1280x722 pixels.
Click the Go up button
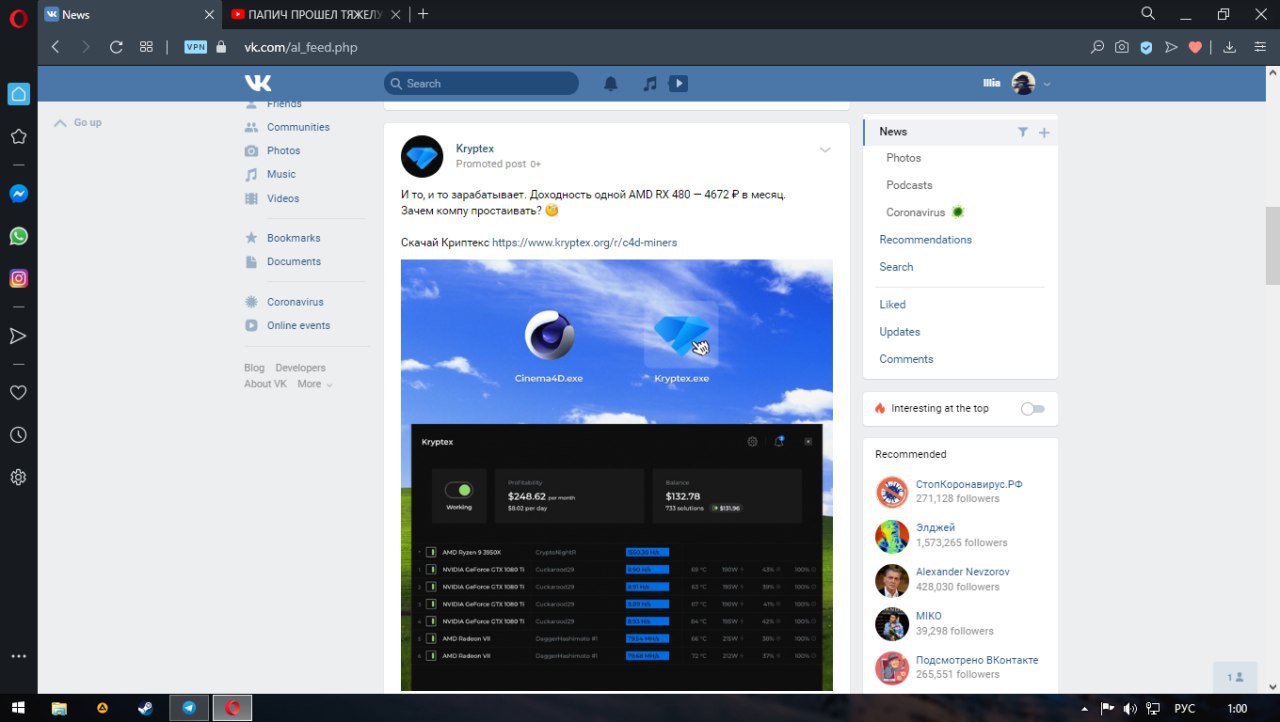pyautogui.click(x=78, y=122)
